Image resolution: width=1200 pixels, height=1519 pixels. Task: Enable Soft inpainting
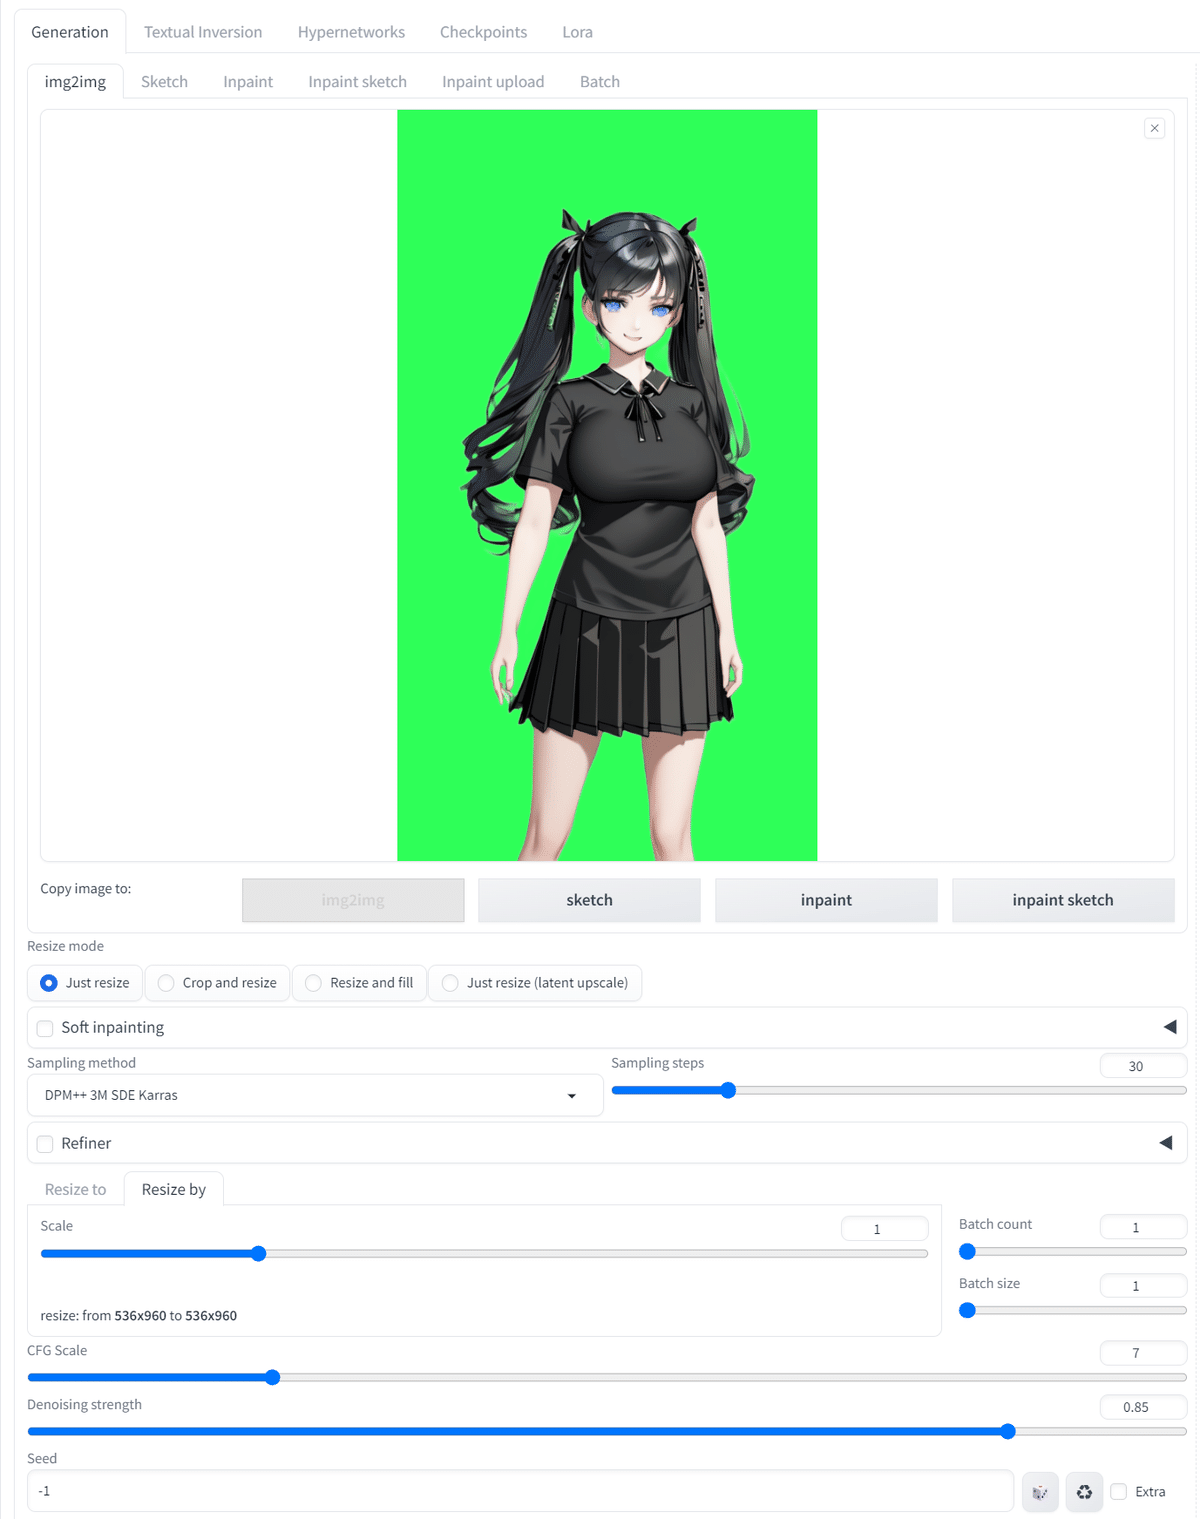44,1028
